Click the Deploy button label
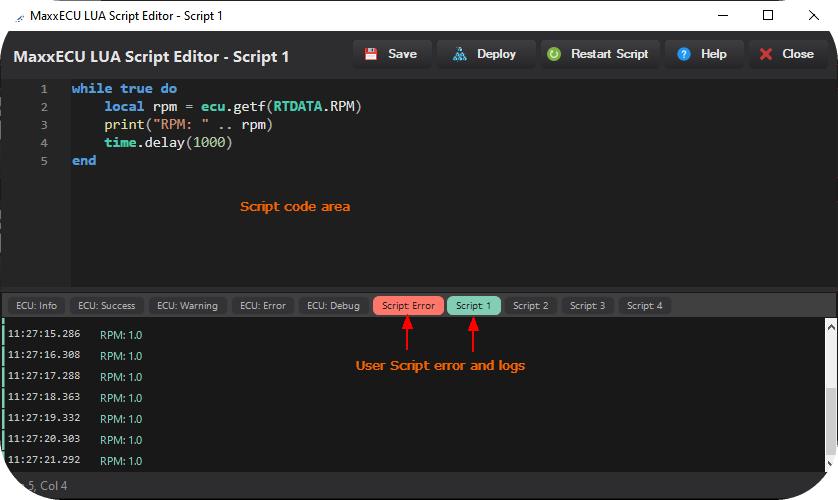Viewport: 838px width, 500px height. pyautogui.click(x=496, y=54)
